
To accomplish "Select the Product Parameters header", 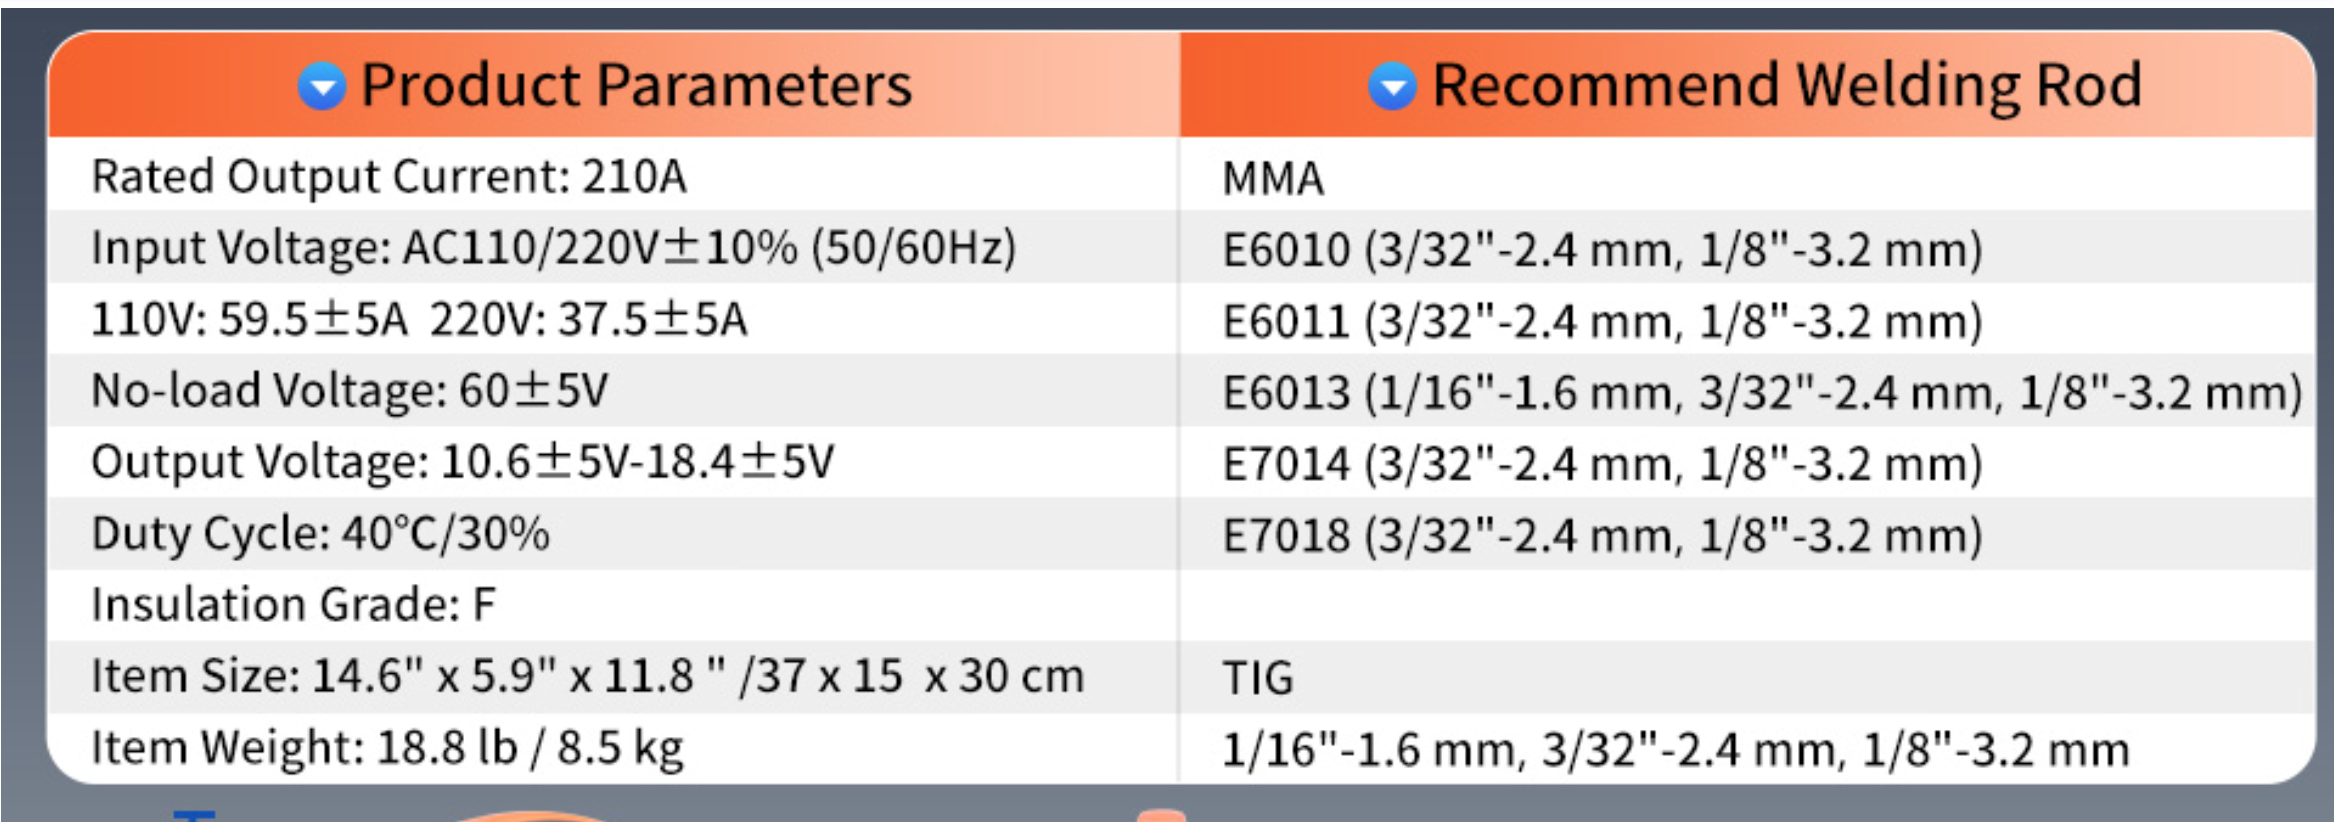I will point(636,85).
